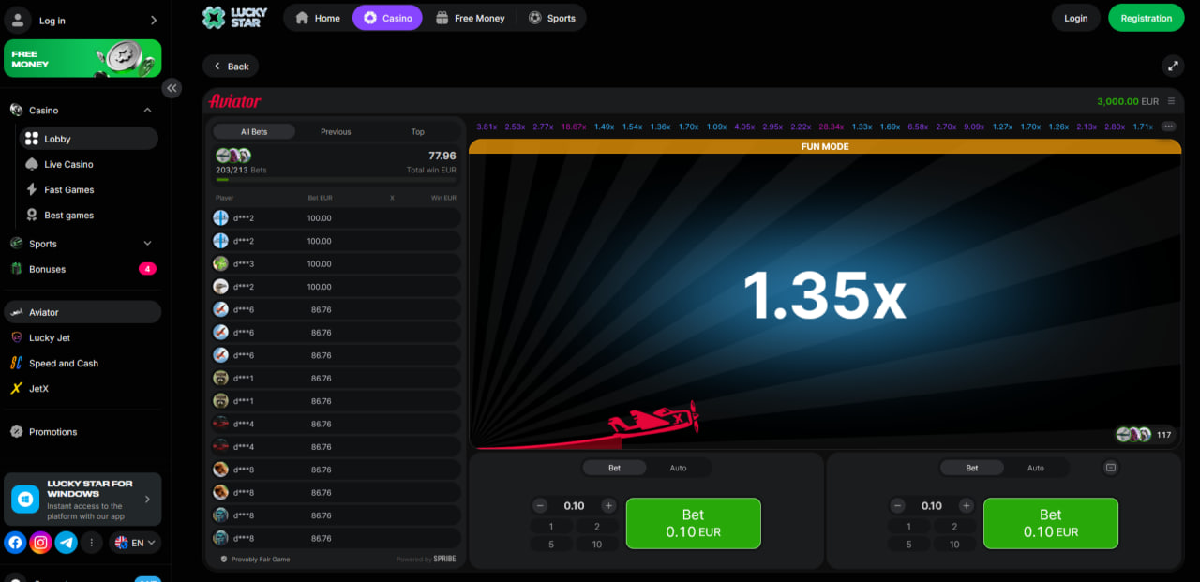Click the Lucky Star for Windows banner
The image size is (1200, 582).
[82, 499]
